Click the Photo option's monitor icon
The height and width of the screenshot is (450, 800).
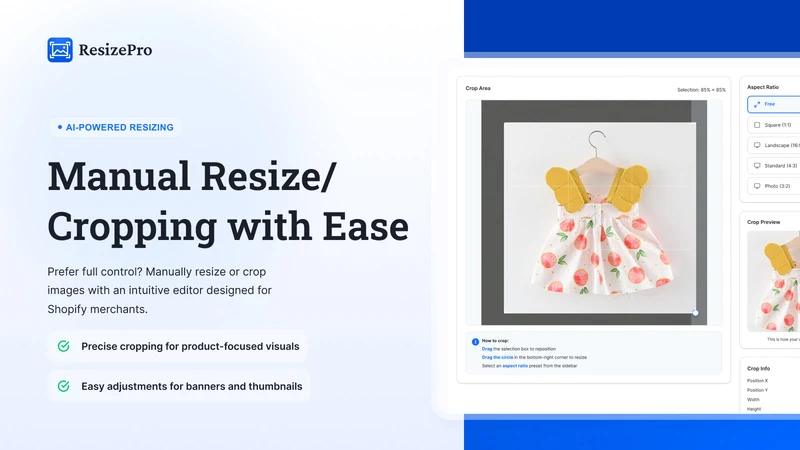[757, 186]
